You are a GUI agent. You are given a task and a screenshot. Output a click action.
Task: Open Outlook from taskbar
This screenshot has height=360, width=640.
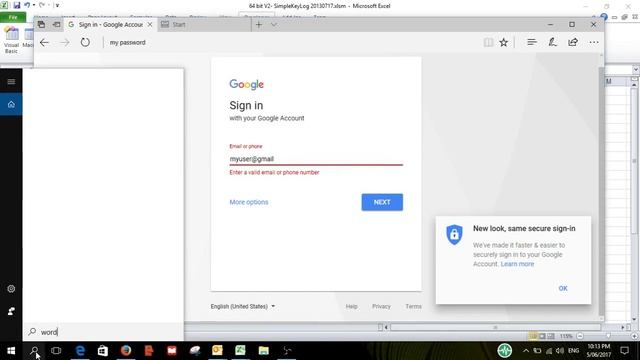(x=217, y=351)
